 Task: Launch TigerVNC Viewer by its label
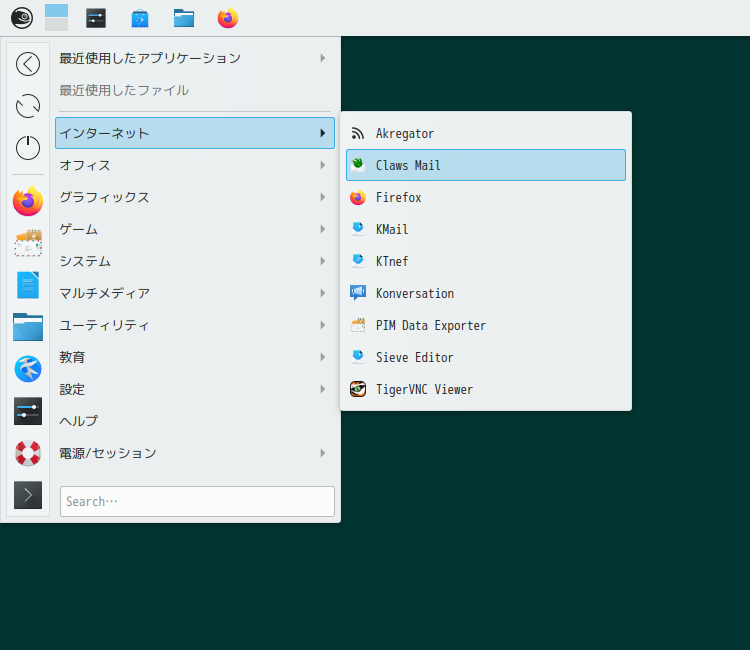point(424,389)
